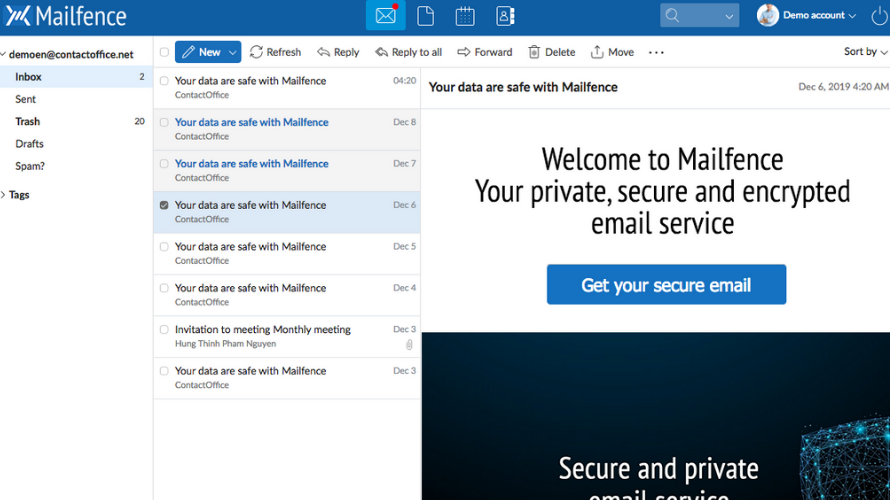Check the Dec 7 message checkbox
Viewport: 890px width, 500px height.
[164, 164]
